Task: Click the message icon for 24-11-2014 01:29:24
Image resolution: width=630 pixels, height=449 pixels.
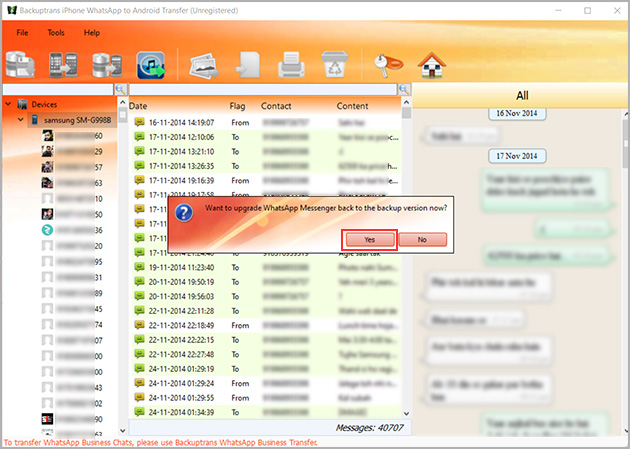Action: (139, 383)
